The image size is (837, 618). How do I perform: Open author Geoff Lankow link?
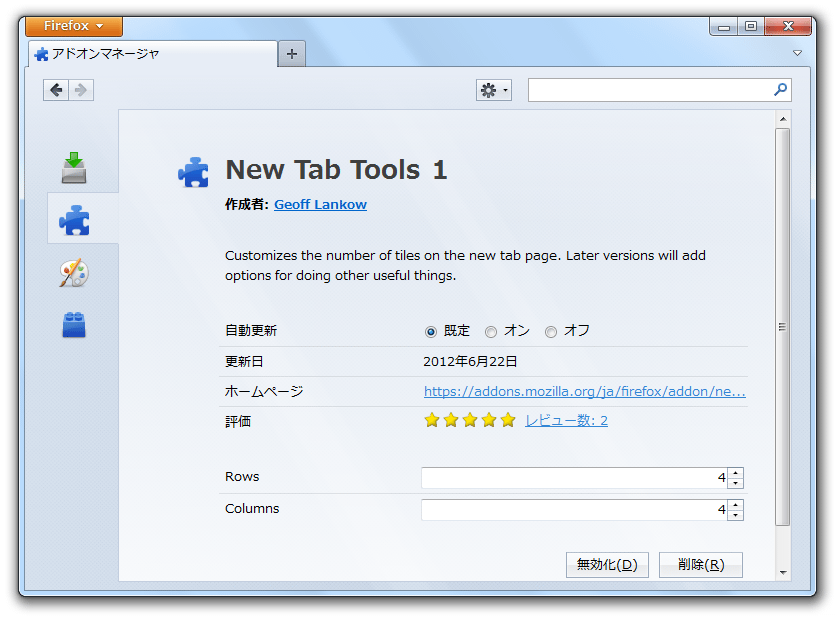(320, 205)
